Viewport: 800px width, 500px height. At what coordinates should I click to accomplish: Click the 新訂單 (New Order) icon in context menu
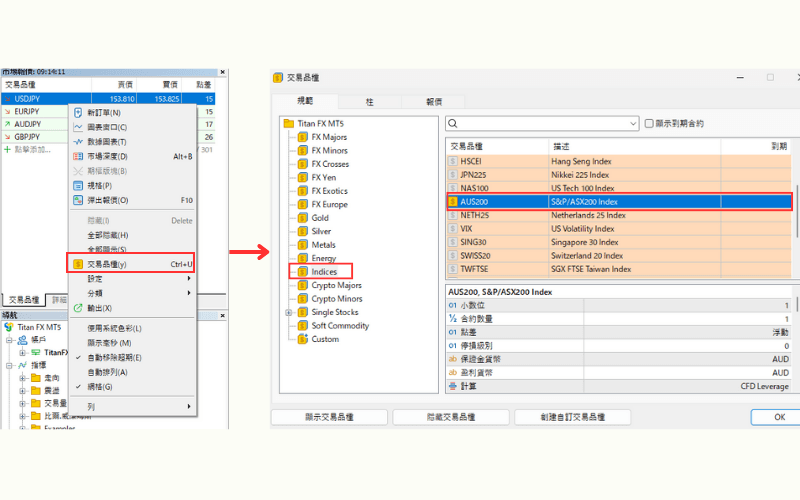point(78,113)
